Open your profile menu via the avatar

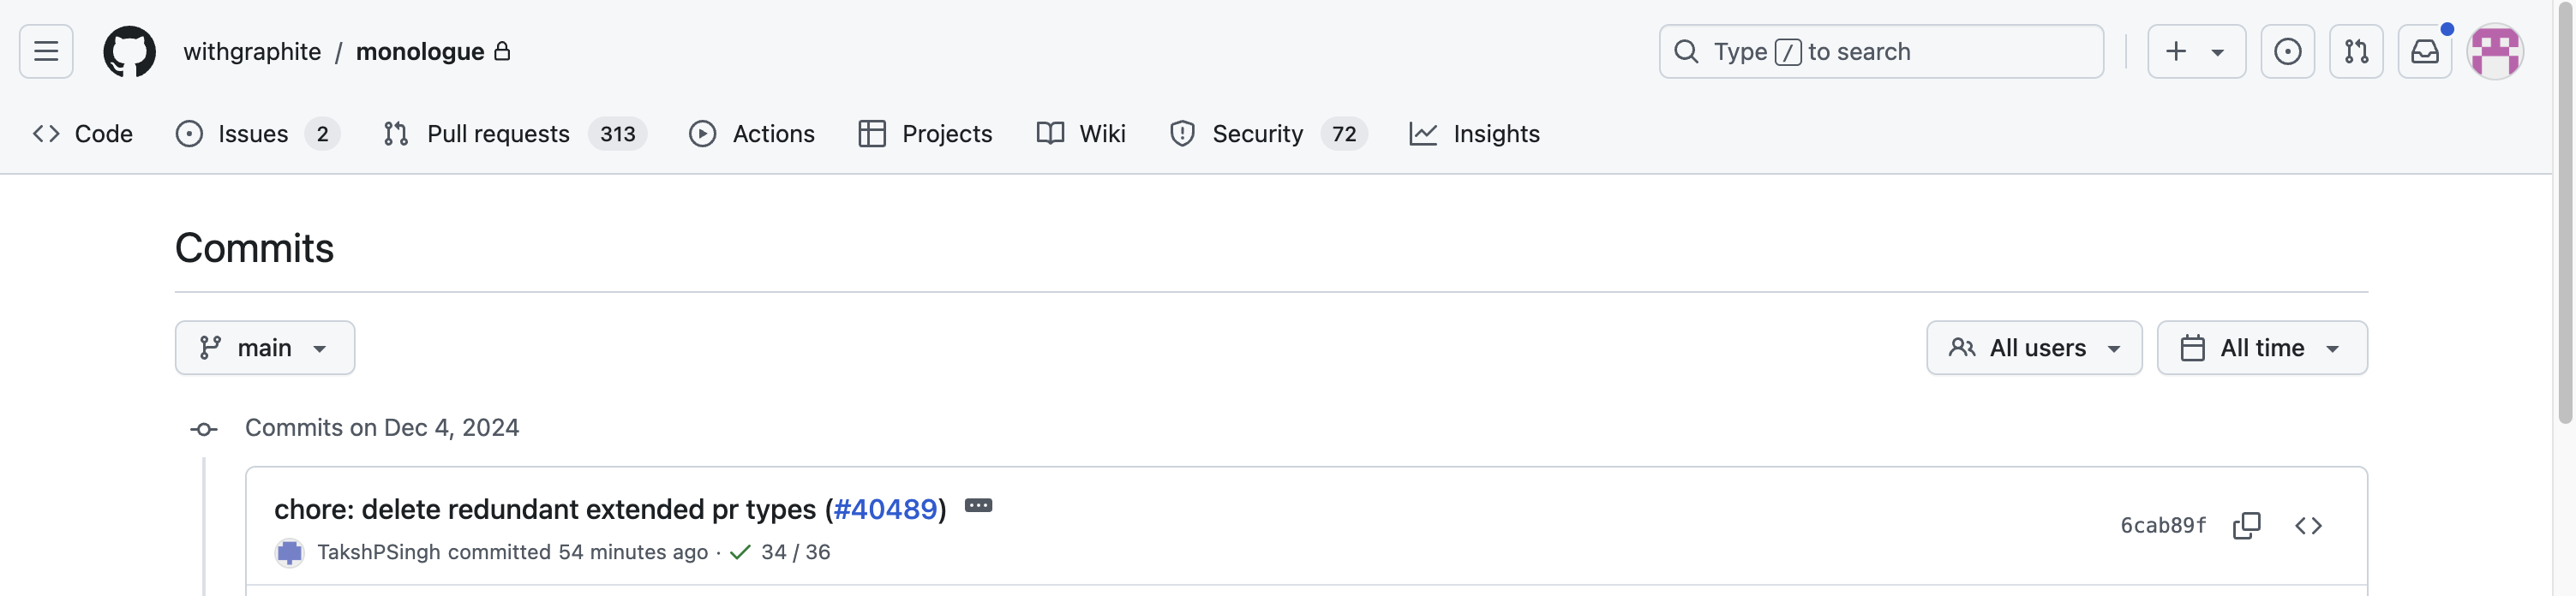[2496, 51]
